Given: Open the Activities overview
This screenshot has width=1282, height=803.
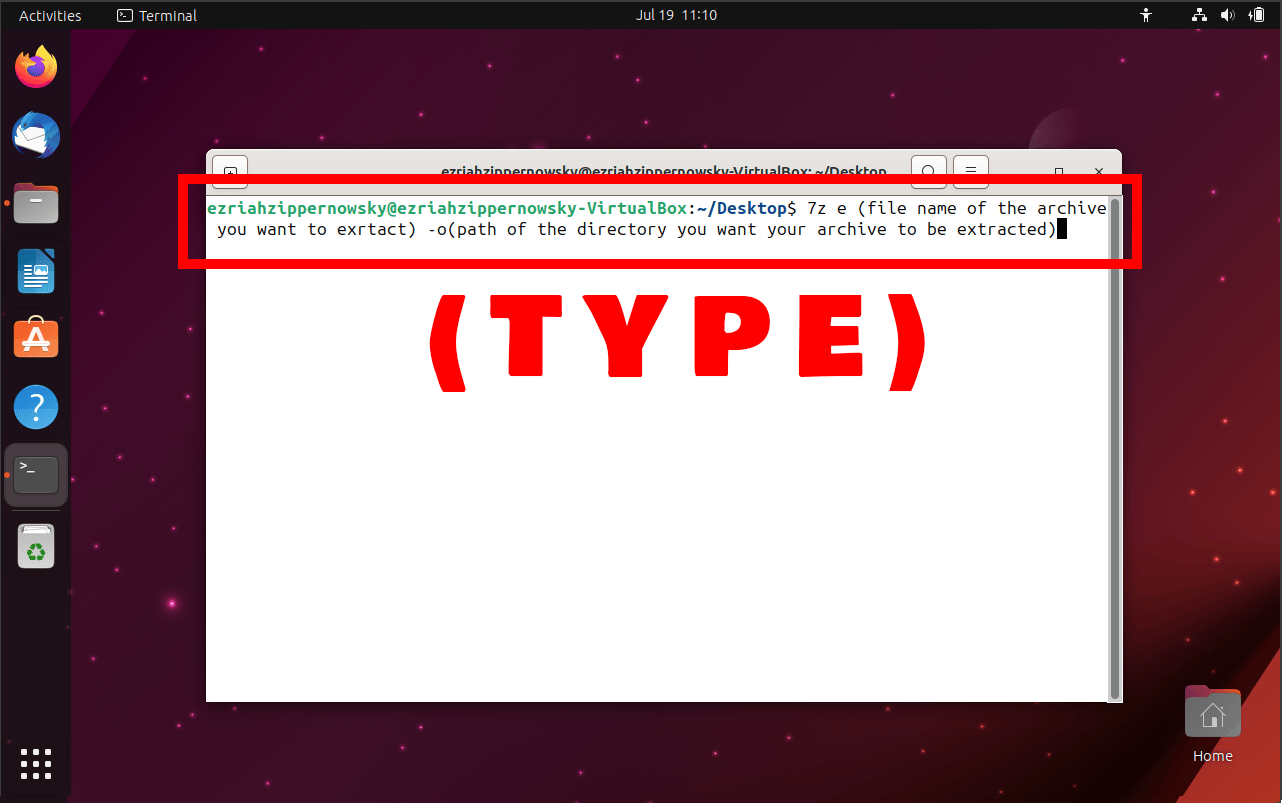Looking at the screenshot, I should (x=50, y=15).
